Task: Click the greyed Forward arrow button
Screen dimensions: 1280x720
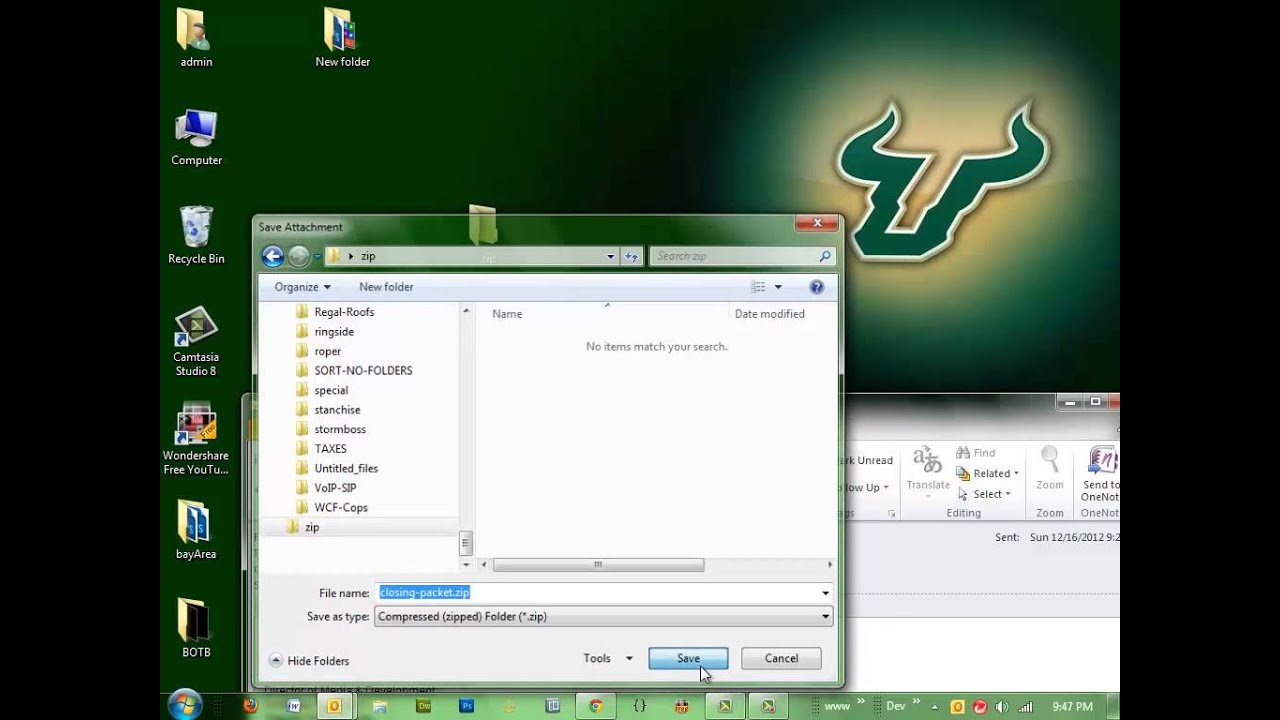Action: click(x=298, y=257)
